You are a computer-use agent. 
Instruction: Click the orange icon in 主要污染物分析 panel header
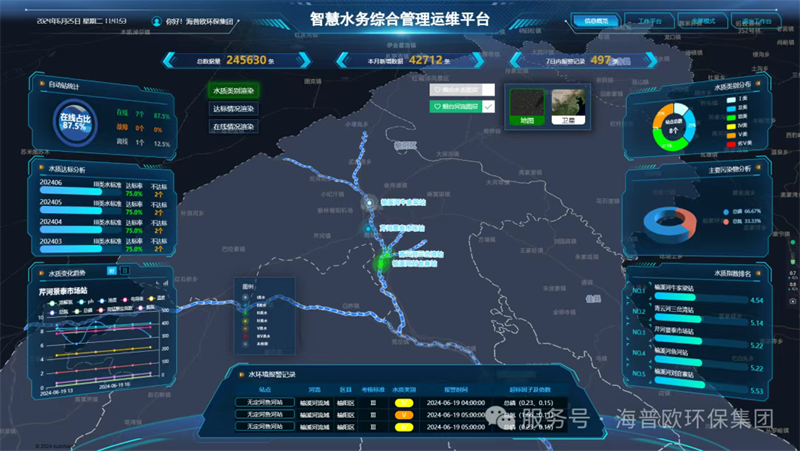pos(760,170)
